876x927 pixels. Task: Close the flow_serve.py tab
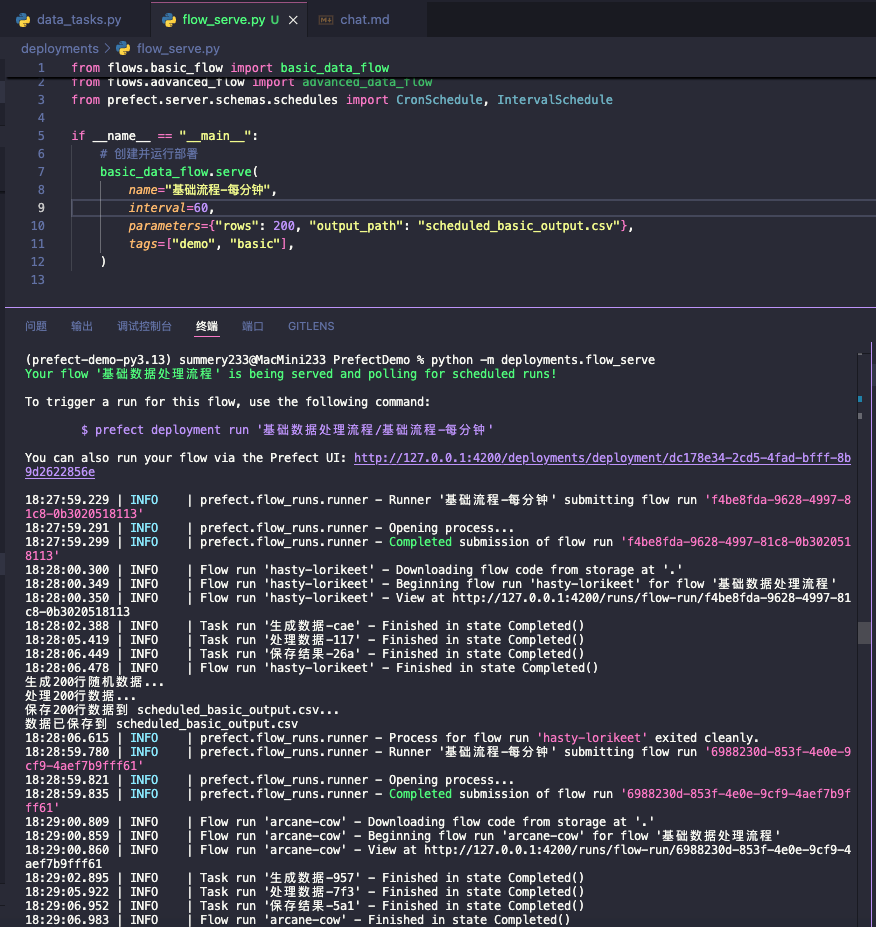[x=293, y=20]
